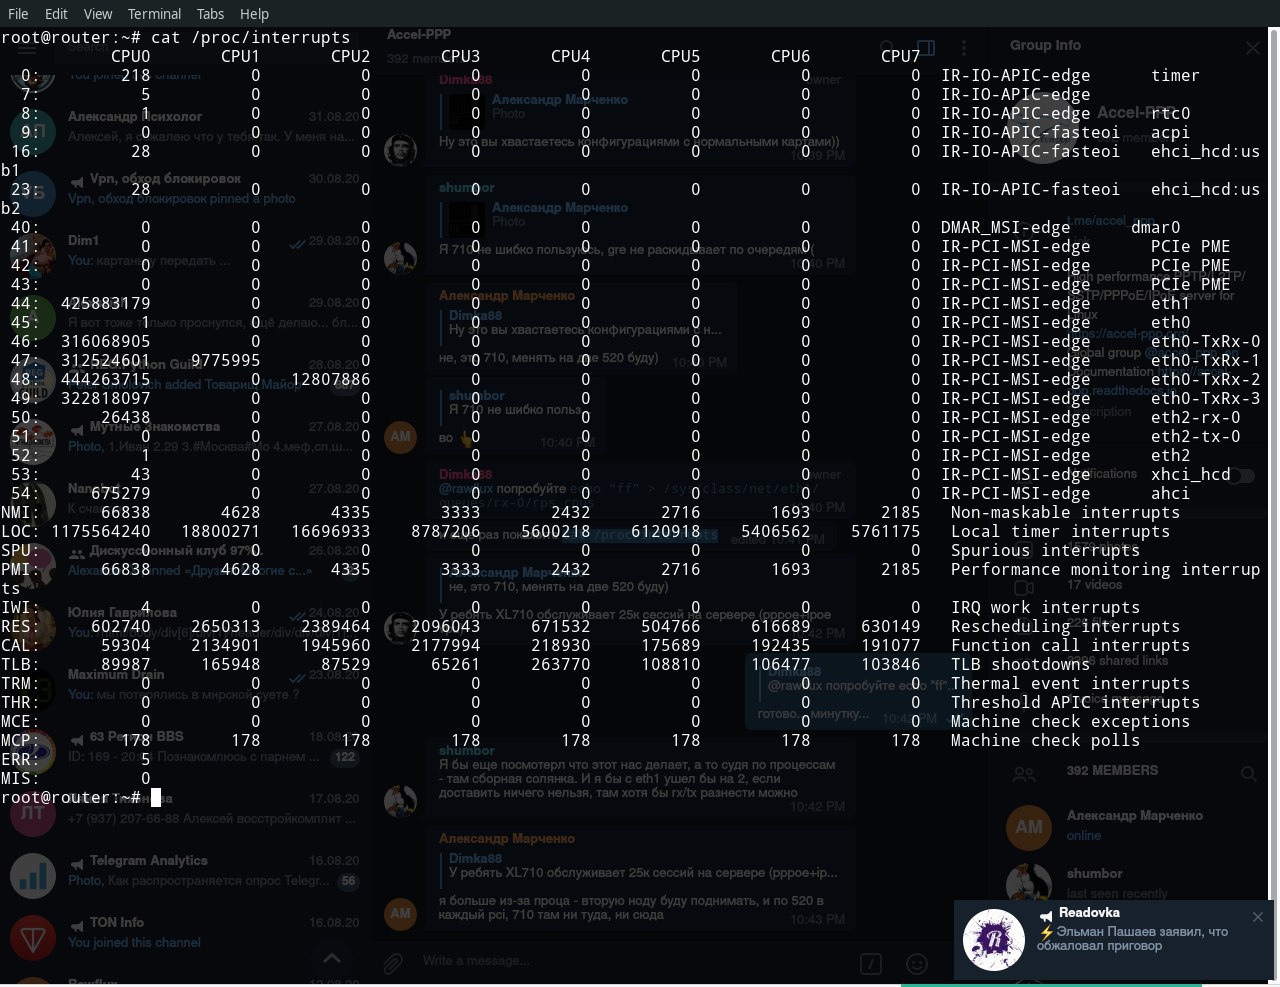Open the Edit menu
The width and height of the screenshot is (1280, 987).
57,14
